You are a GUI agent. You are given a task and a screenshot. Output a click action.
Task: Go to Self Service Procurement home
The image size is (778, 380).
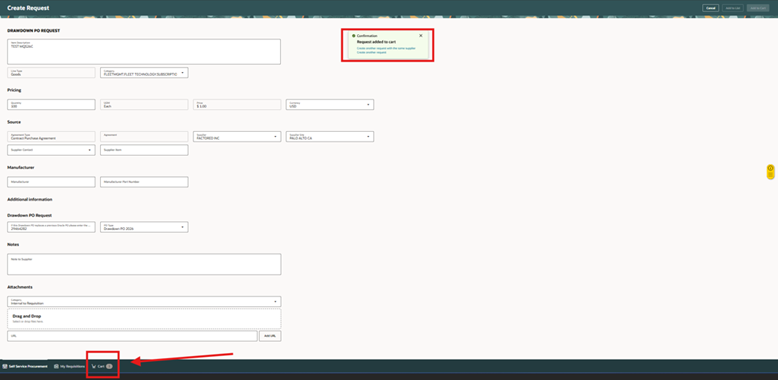[x=25, y=366]
